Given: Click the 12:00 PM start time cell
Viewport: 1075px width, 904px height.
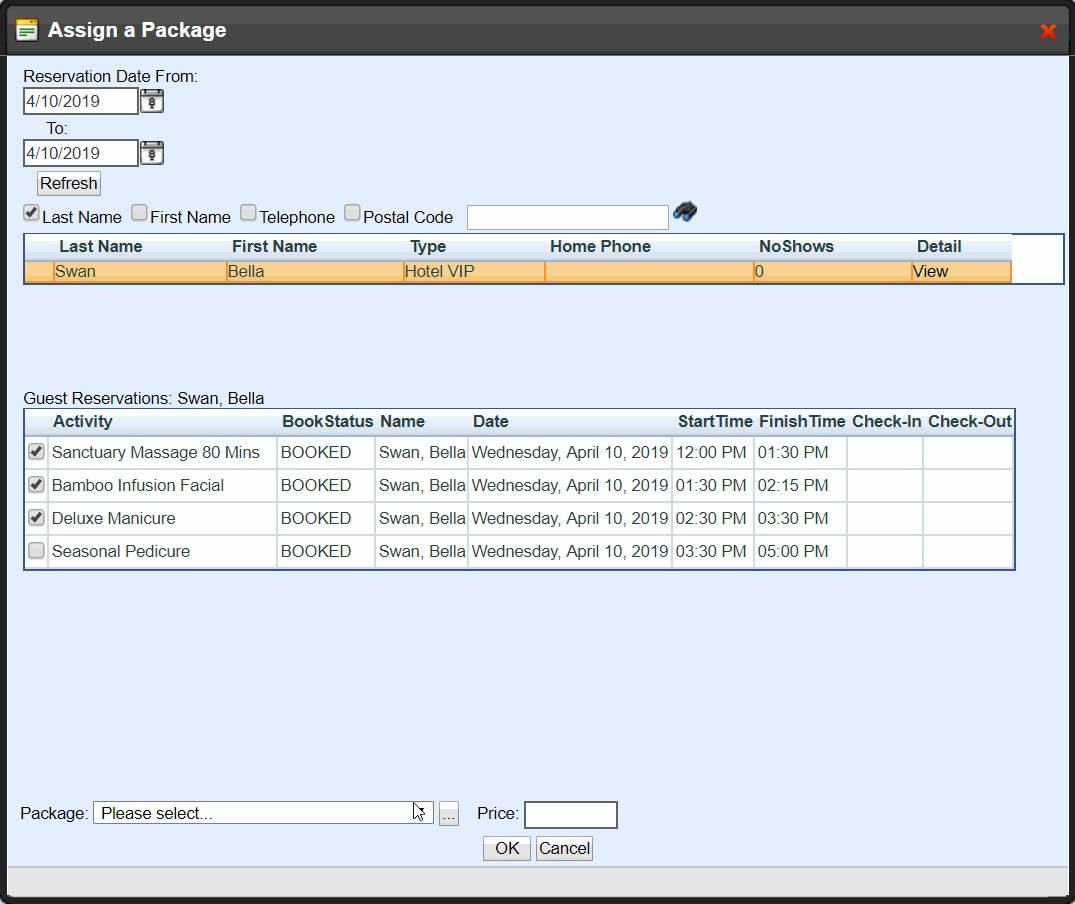Looking at the screenshot, I should [711, 452].
